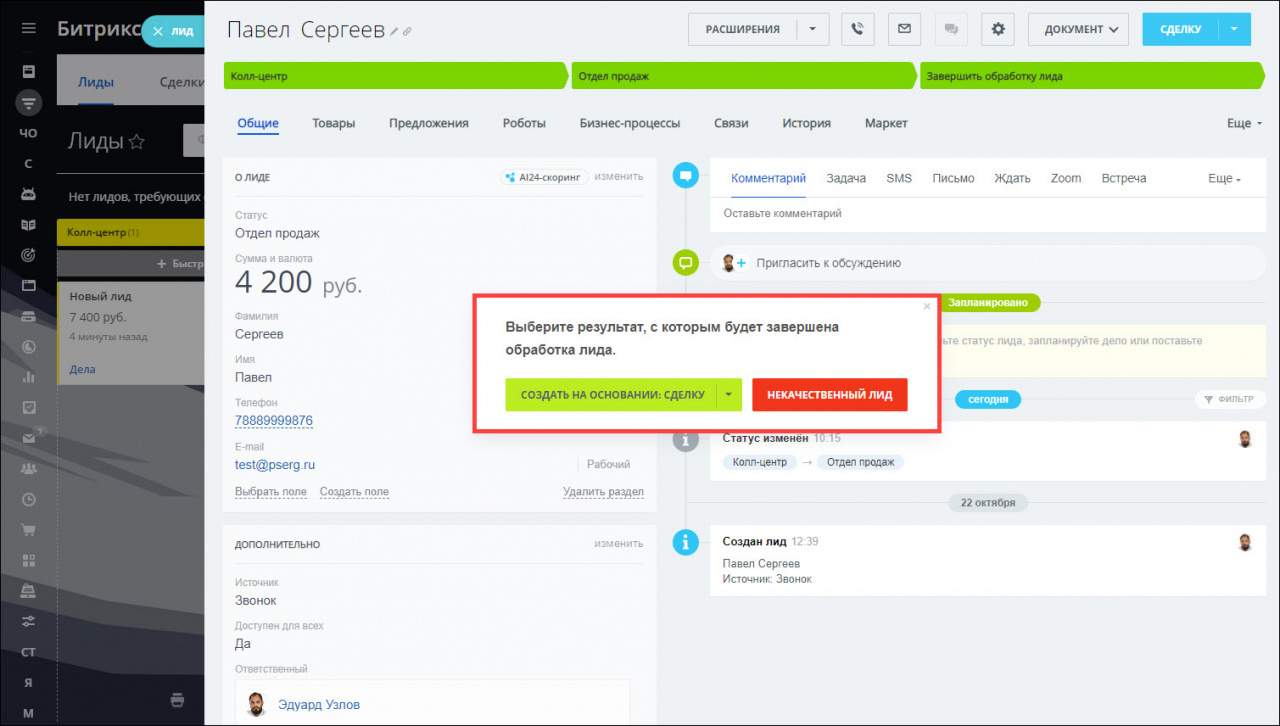
Task: Click the Некачественный лид button
Action: pyautogui.click(x=829, y=395)
